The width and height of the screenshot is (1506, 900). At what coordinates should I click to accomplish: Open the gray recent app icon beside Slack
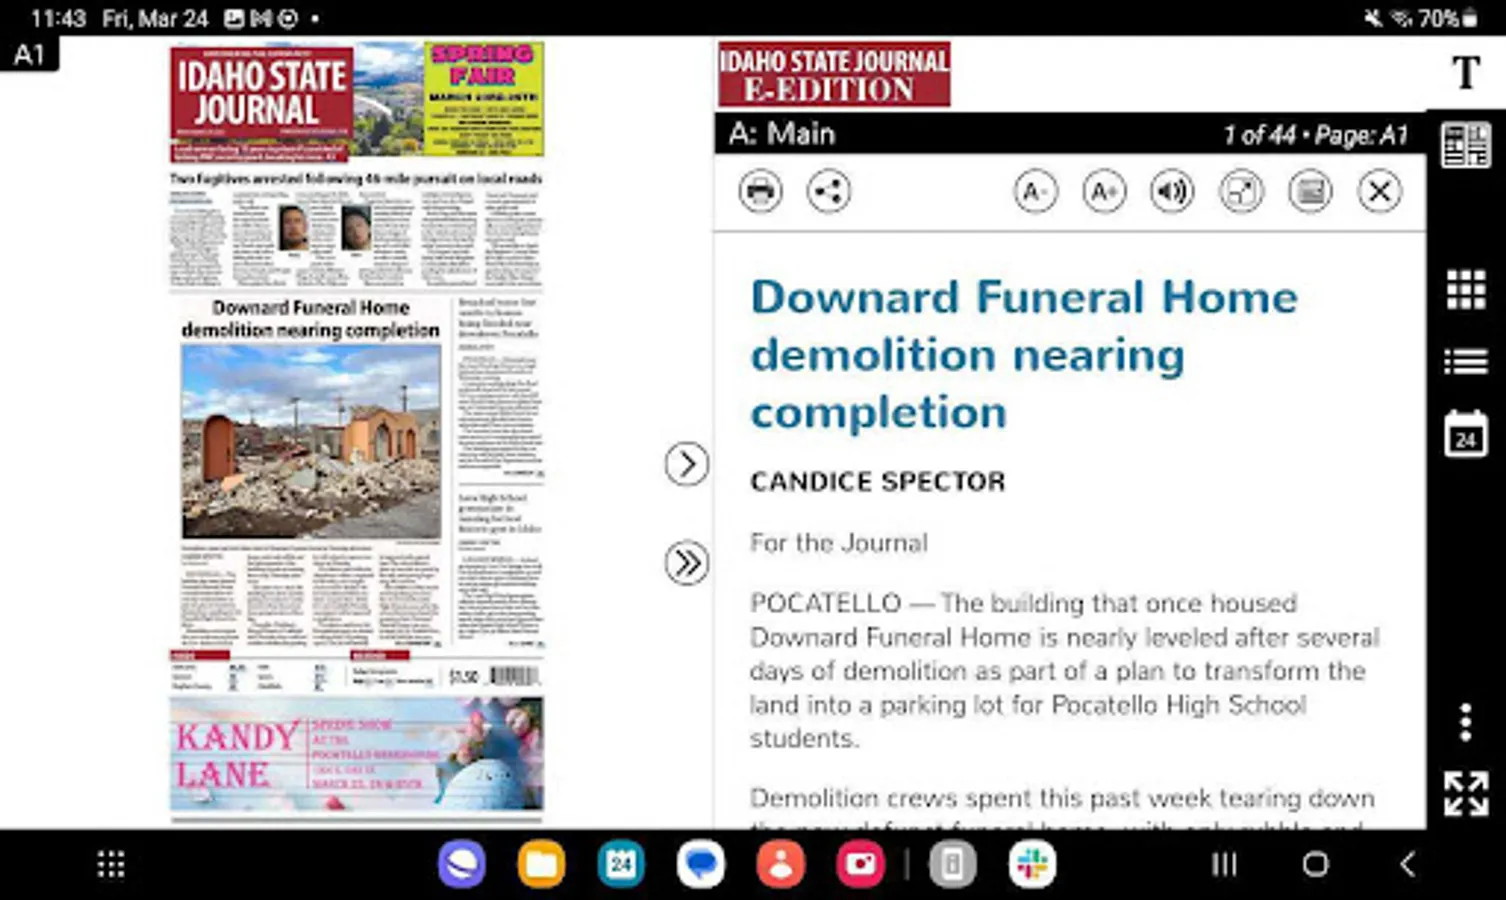[953, 864]
